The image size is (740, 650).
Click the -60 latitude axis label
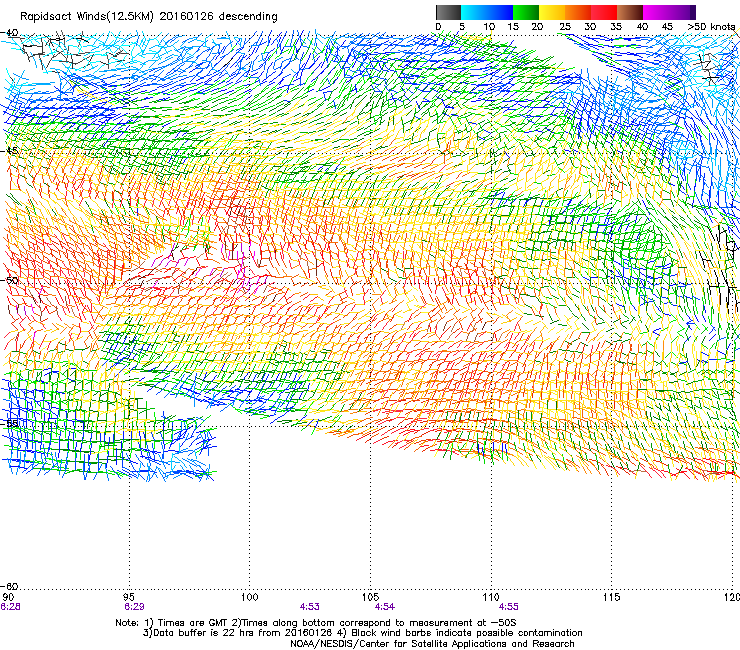coord(9,586)
